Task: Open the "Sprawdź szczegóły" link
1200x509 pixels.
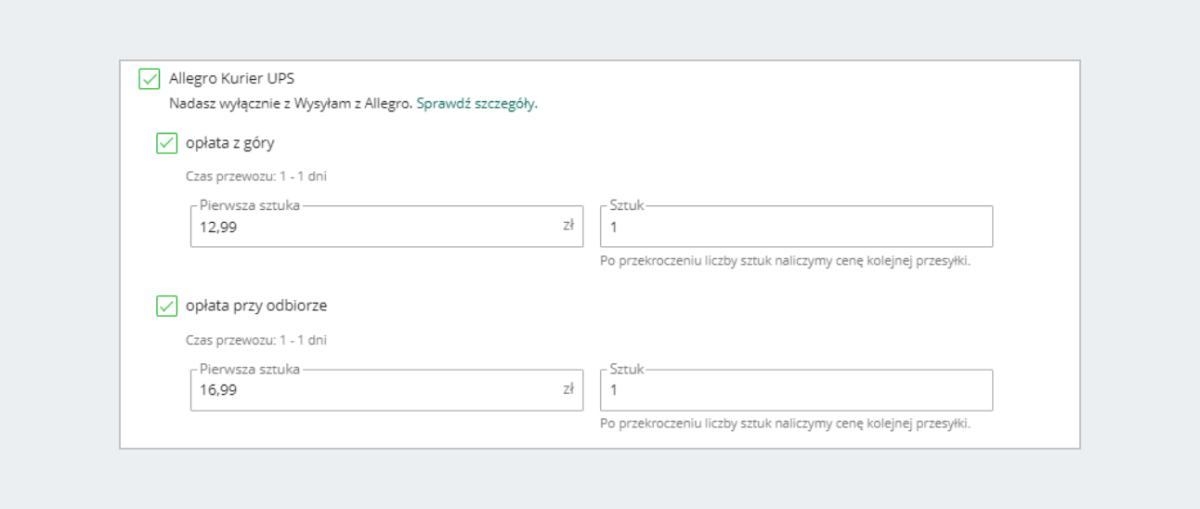Action: [x=476, y=103]
